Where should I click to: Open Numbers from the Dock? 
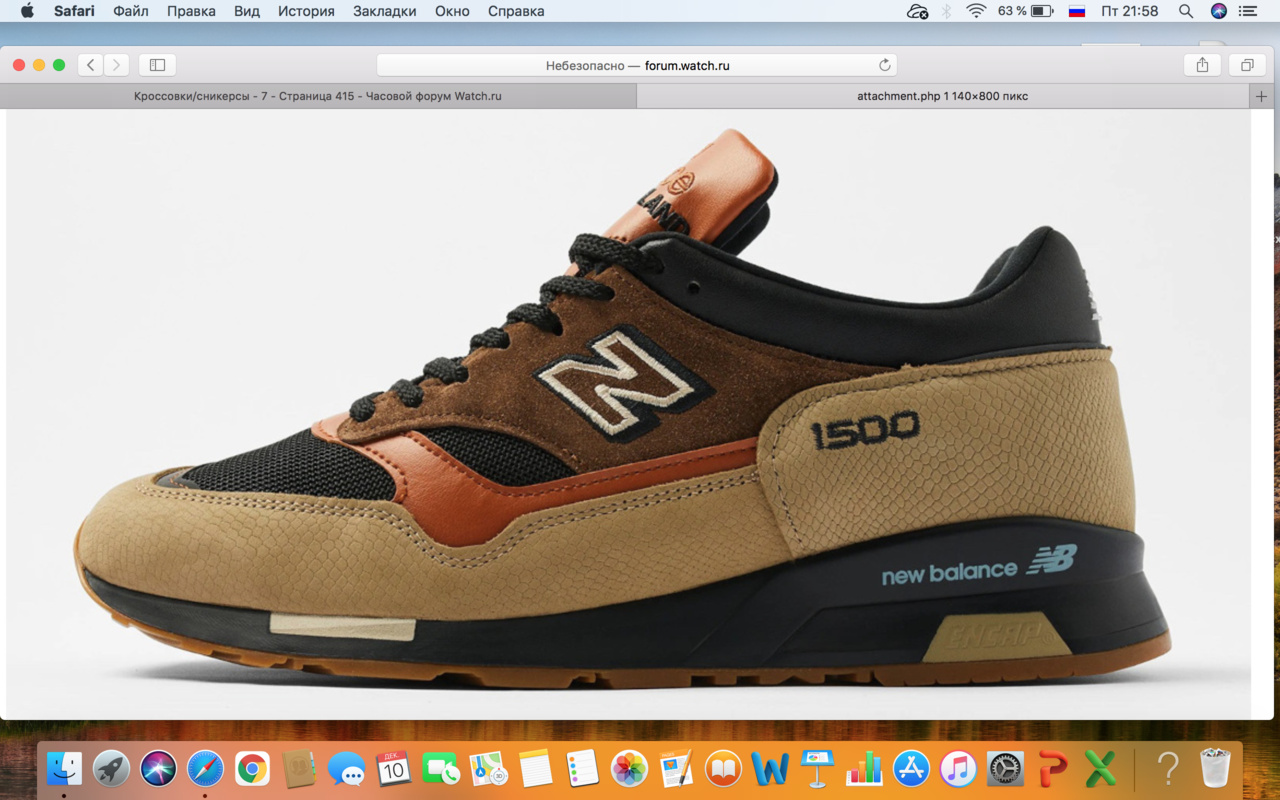click(x=864, y=768)
